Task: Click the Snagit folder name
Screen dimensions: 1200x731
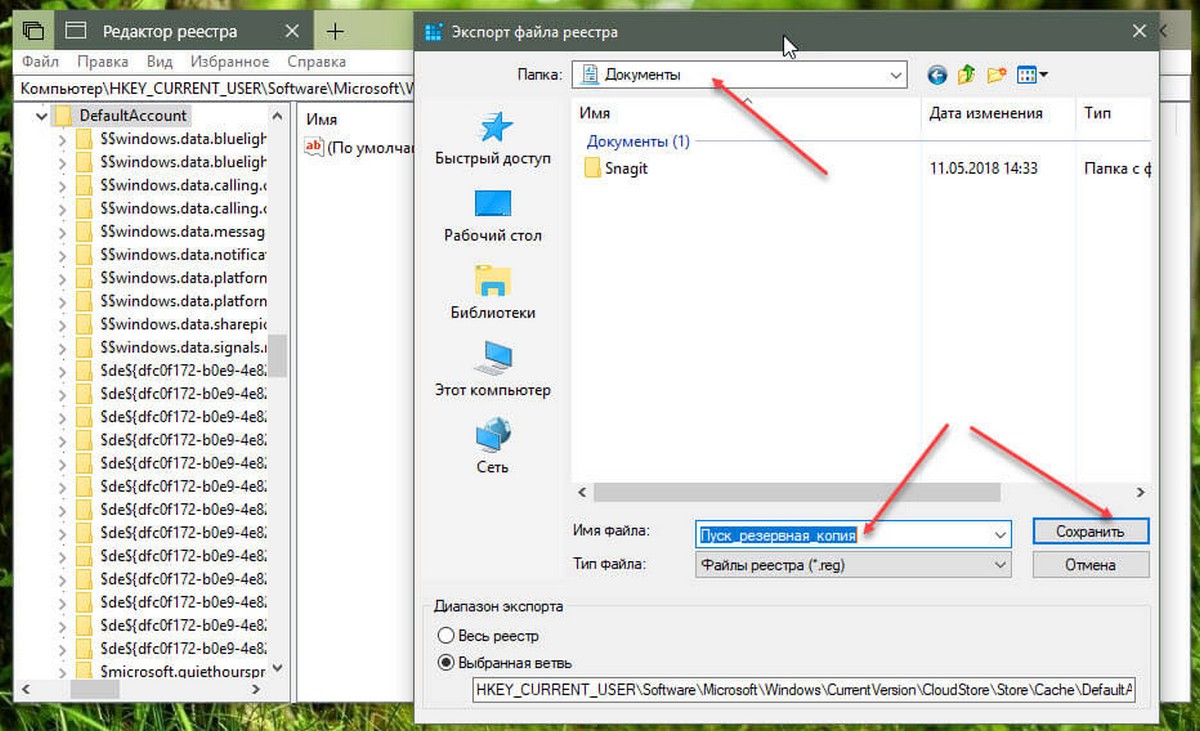Action: pyautogui.click(x=626, y=169)
